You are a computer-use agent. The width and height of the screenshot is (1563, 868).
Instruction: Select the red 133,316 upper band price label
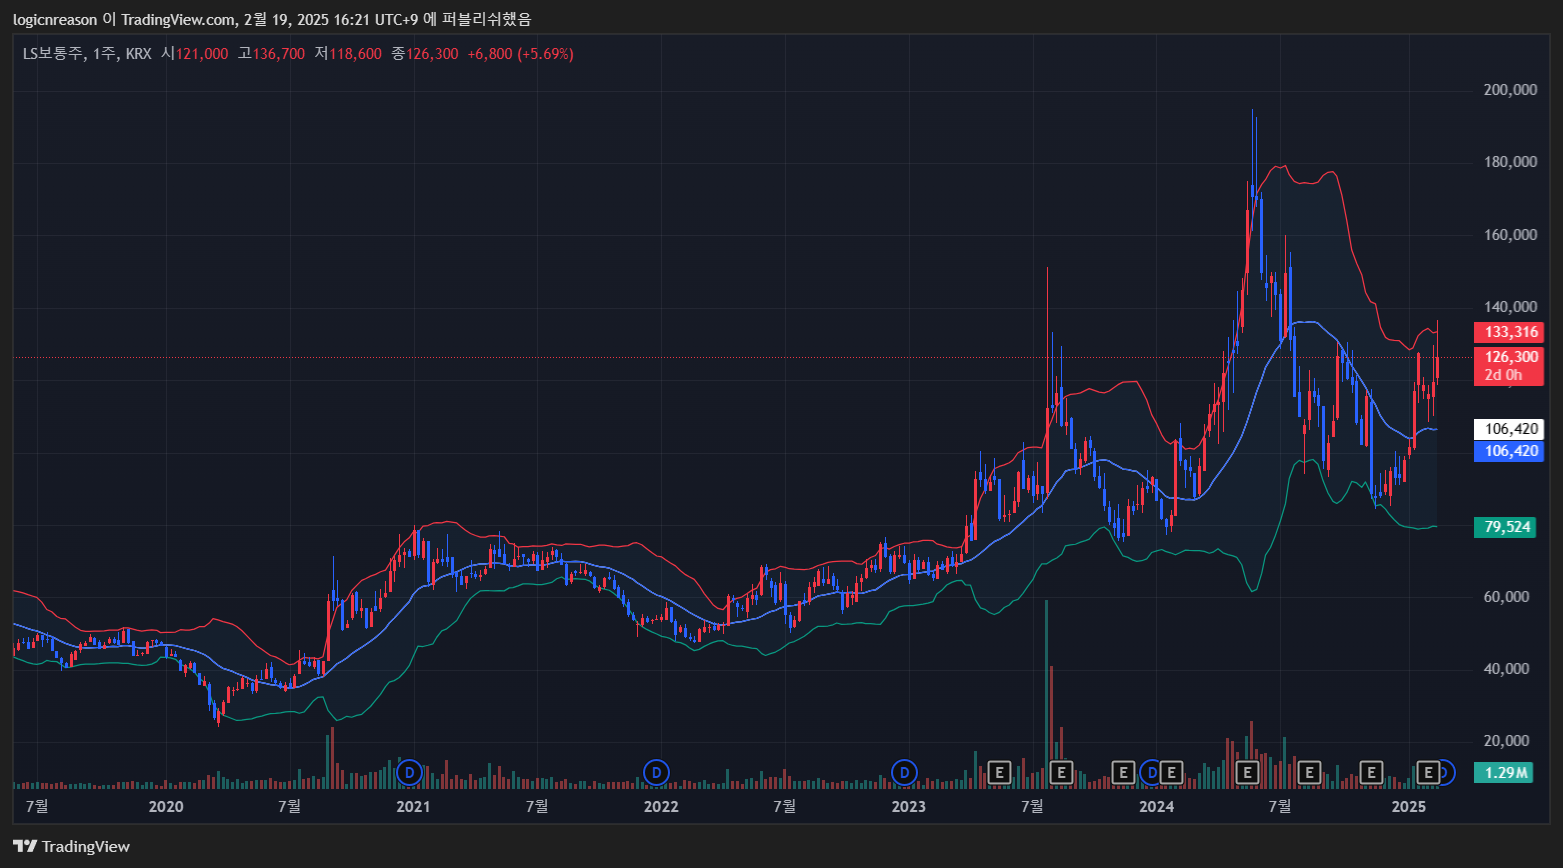(1509, 332)
